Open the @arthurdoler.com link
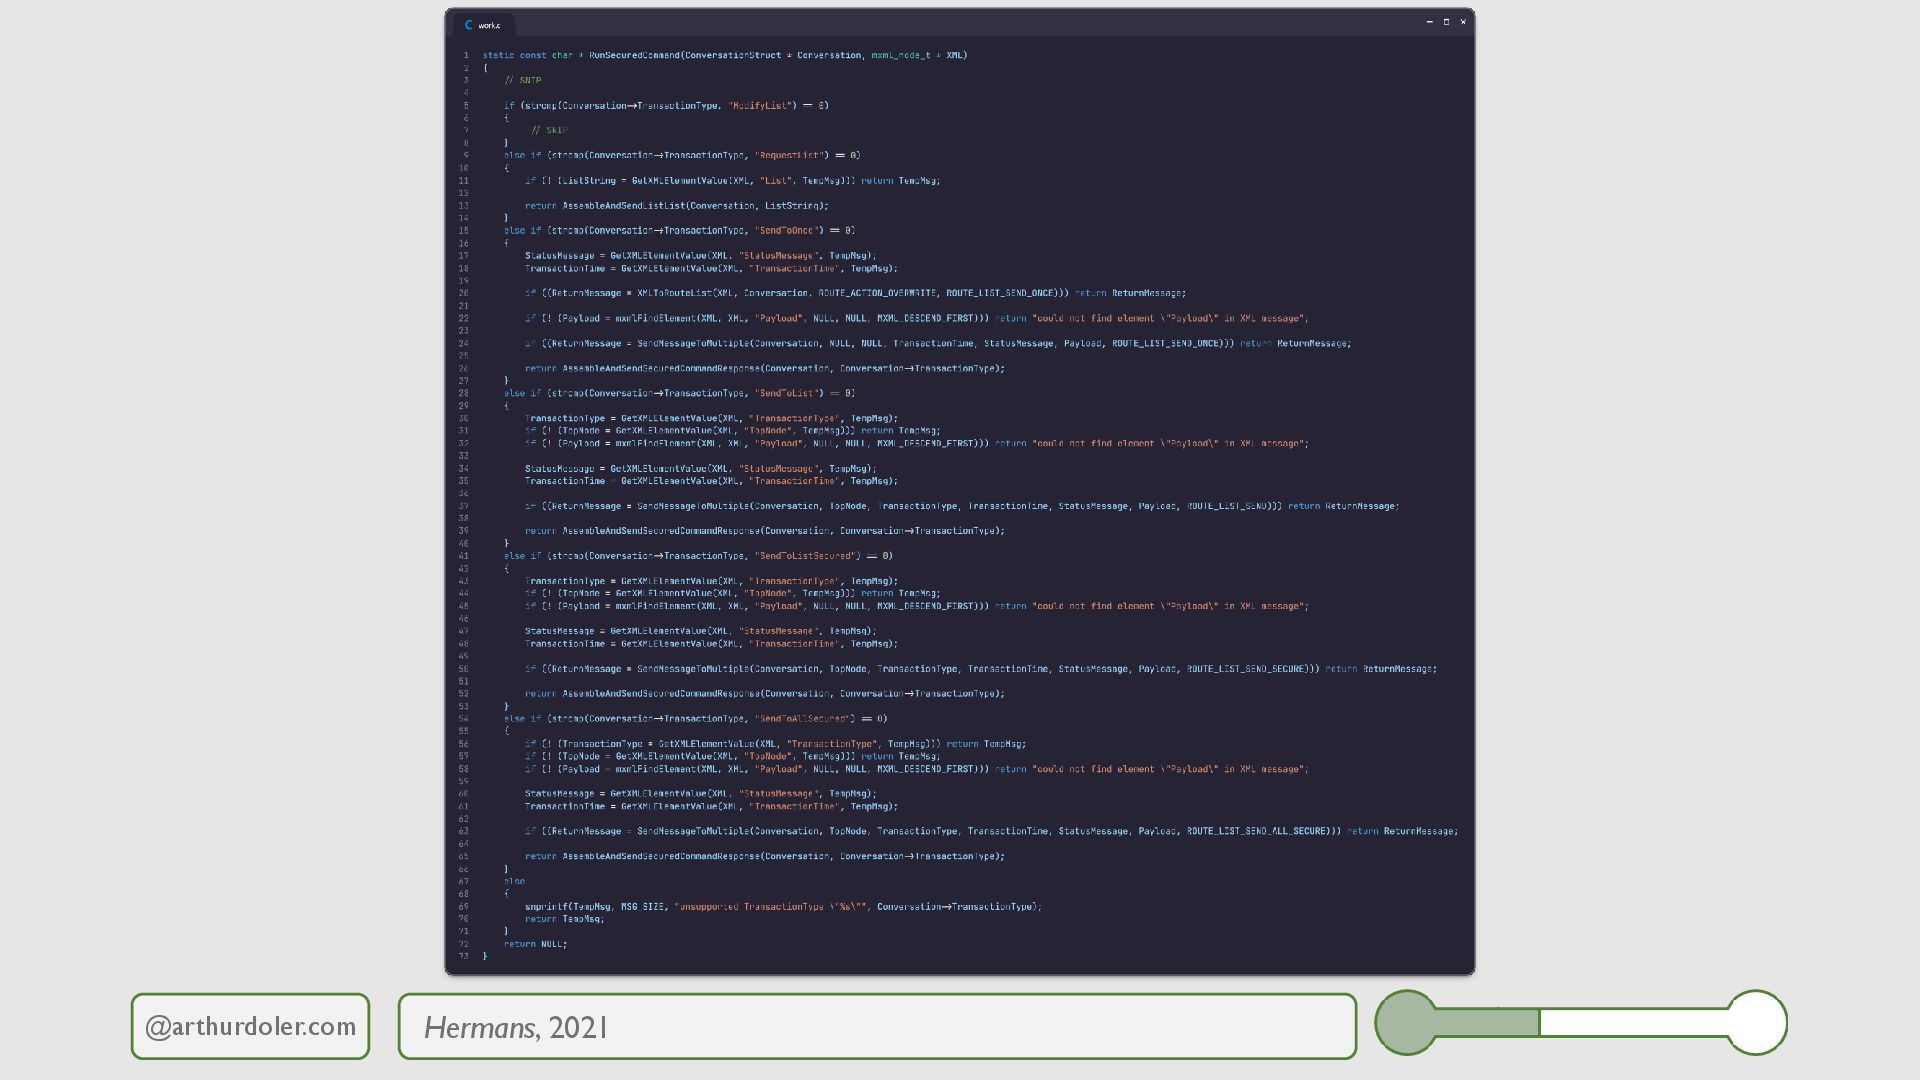This screenshot has height=1080, width=1920. [x=250, y=1026]
